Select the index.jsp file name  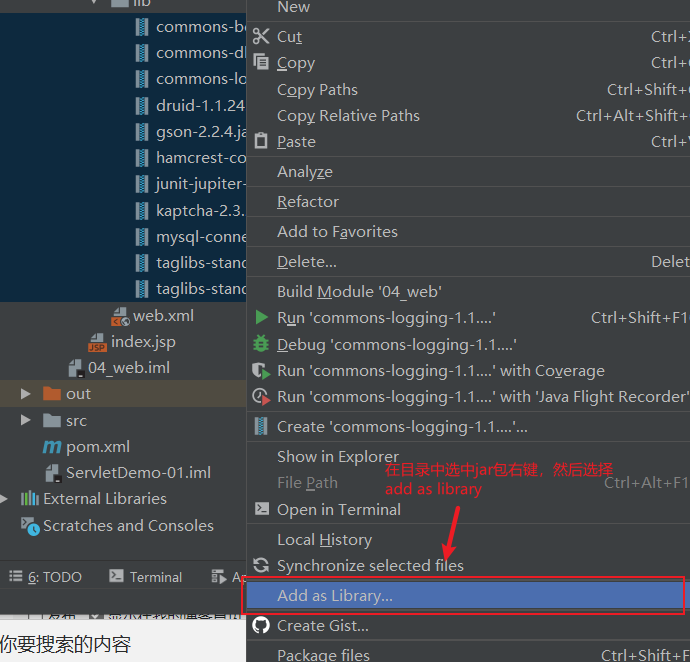(143, 342)
